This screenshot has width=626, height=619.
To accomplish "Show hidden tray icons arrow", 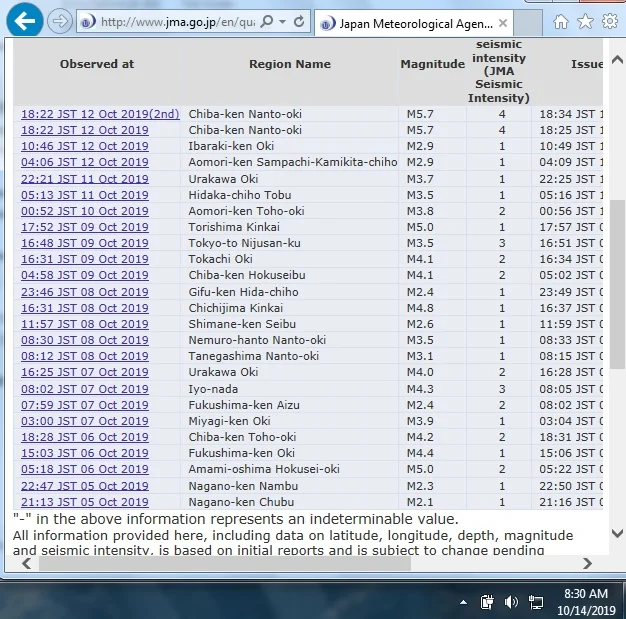I will click(x=463, y=602).
